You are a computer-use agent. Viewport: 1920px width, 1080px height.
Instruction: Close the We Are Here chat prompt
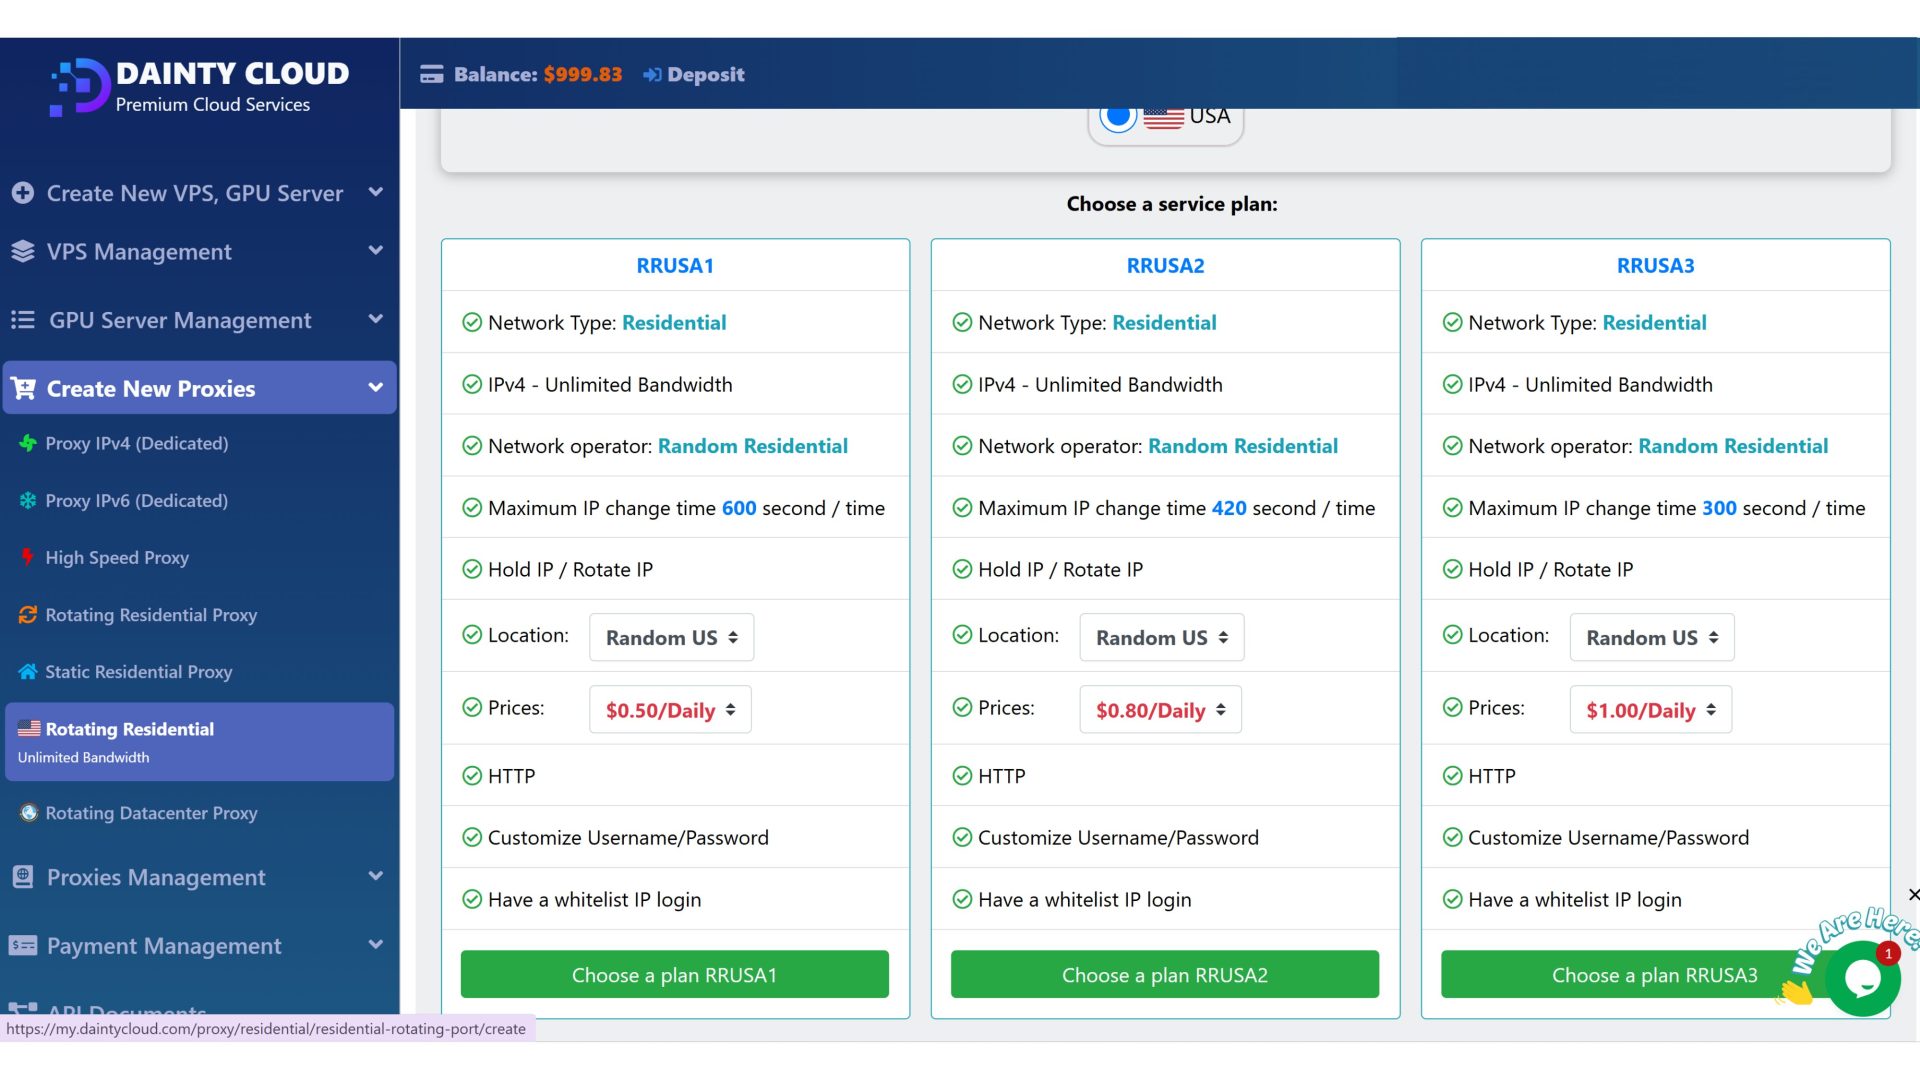click(1913, 895)
